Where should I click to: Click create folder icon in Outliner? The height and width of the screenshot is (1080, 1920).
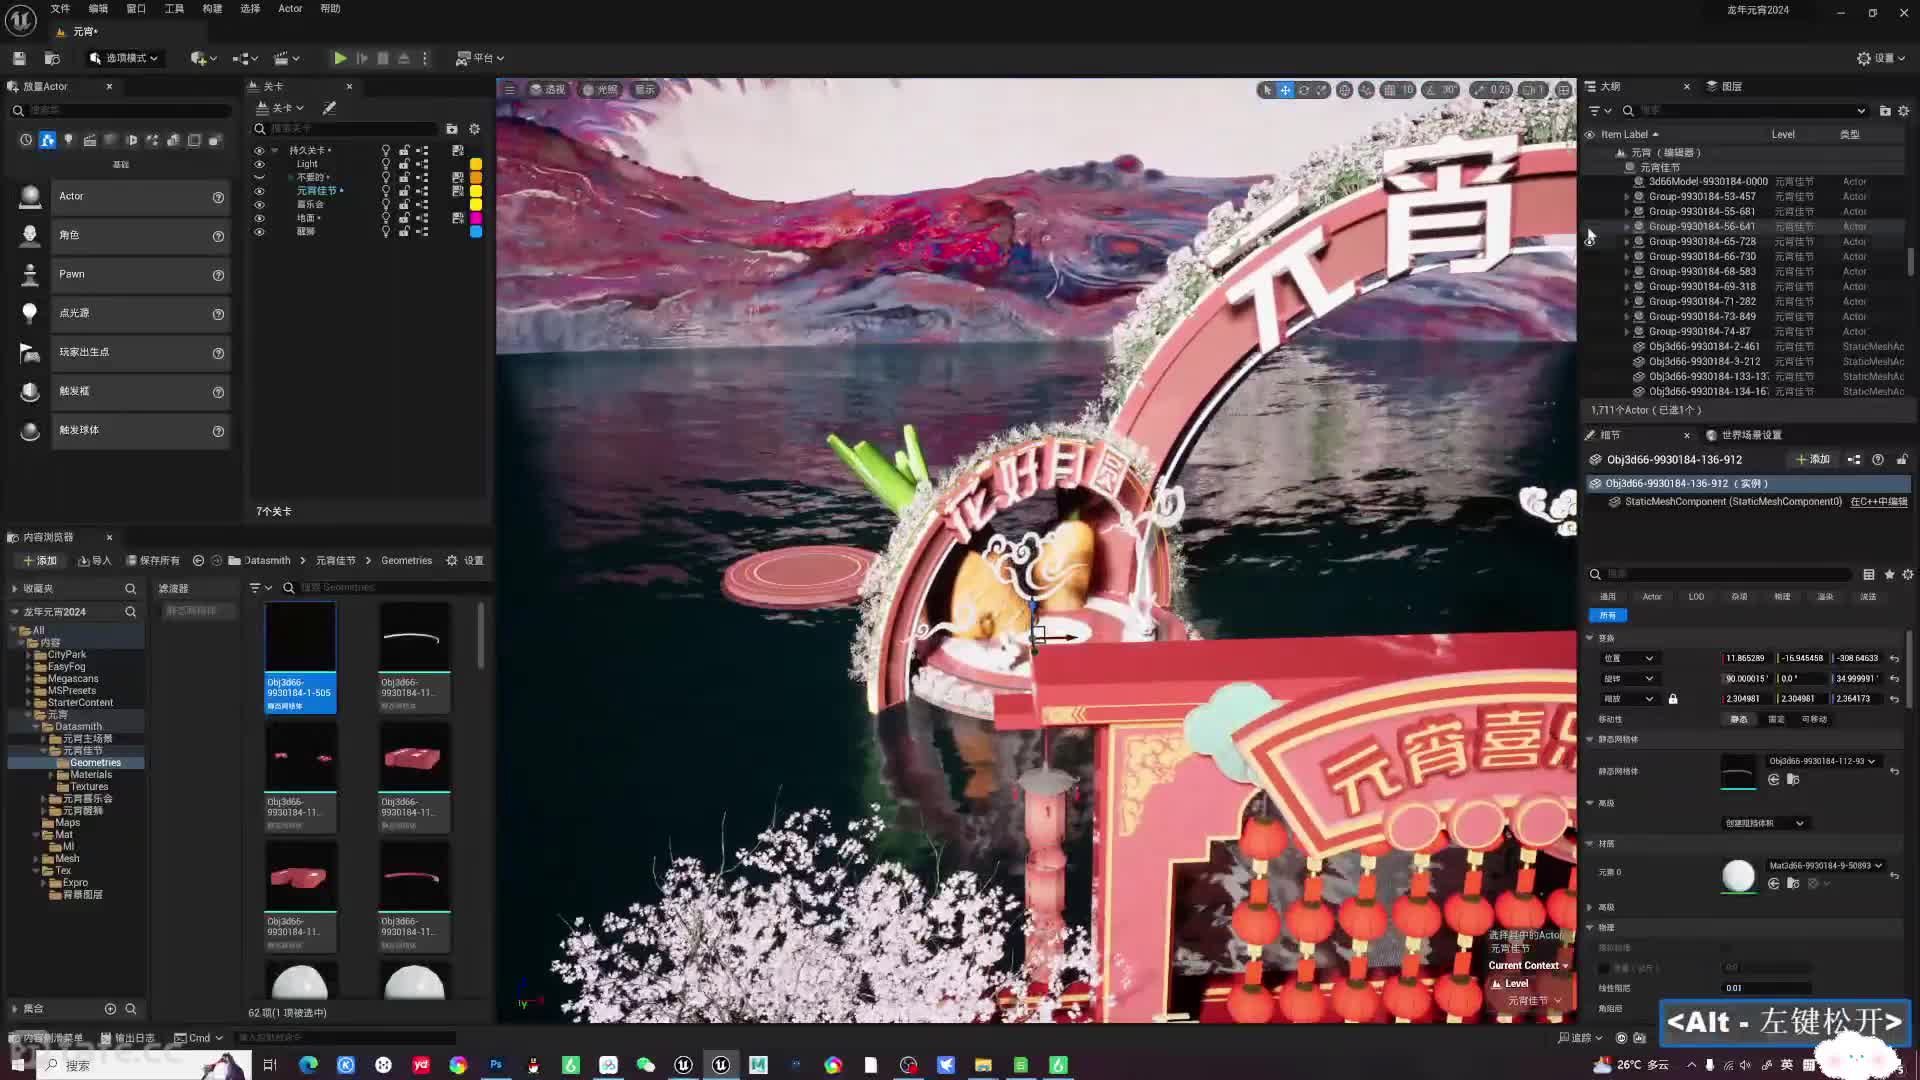1885,111
